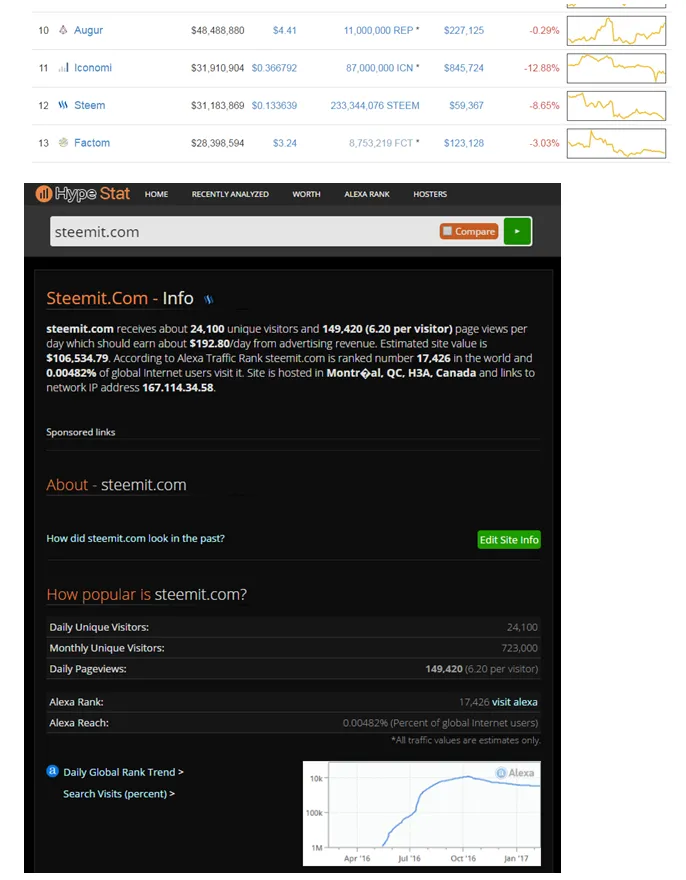Click Factom supply 8,753,219 FCT
686x880 pixels.
tap(381, 143)
